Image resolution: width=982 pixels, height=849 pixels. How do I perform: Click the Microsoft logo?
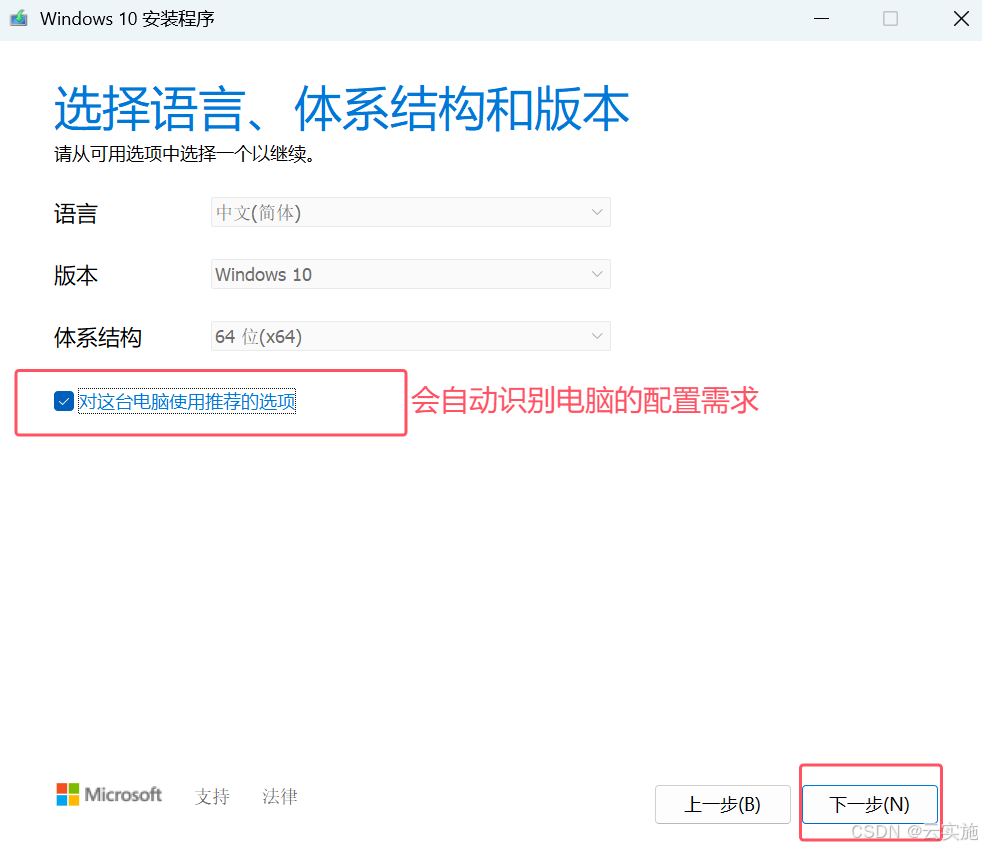tap(109, 795)
